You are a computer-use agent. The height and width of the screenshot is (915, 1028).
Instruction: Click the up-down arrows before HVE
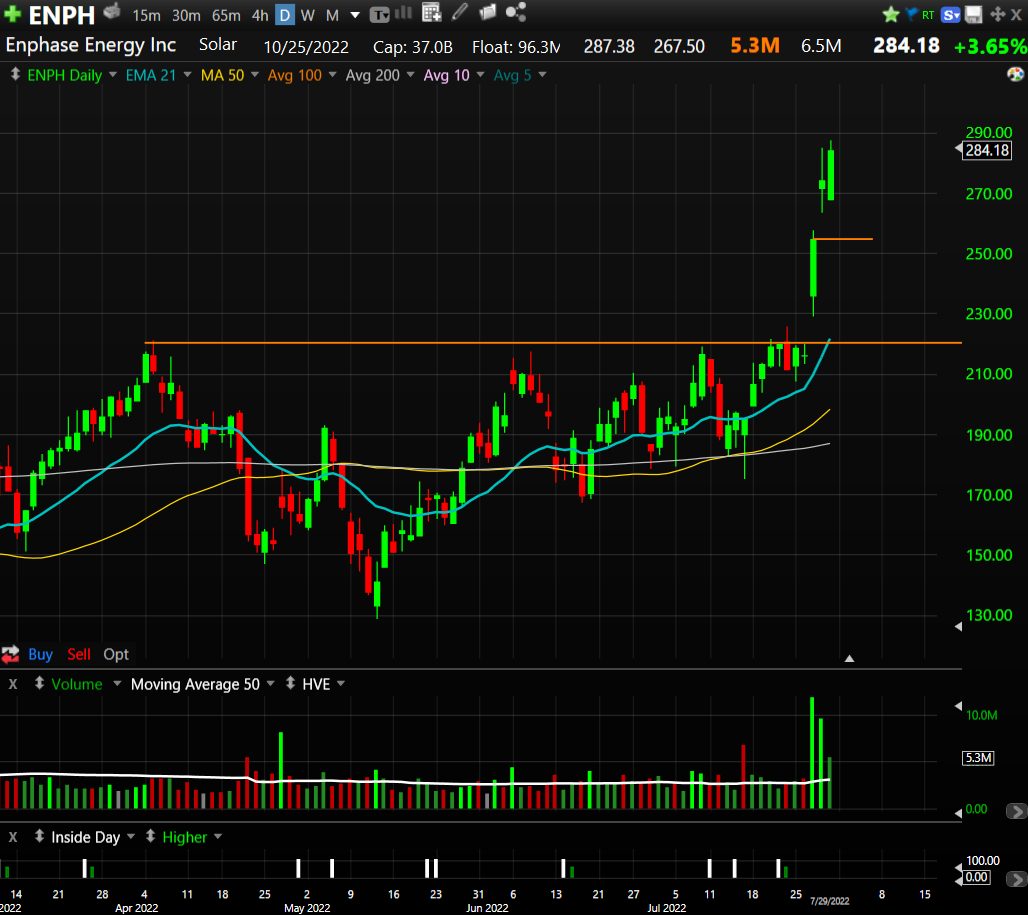[x=290, y=683]
